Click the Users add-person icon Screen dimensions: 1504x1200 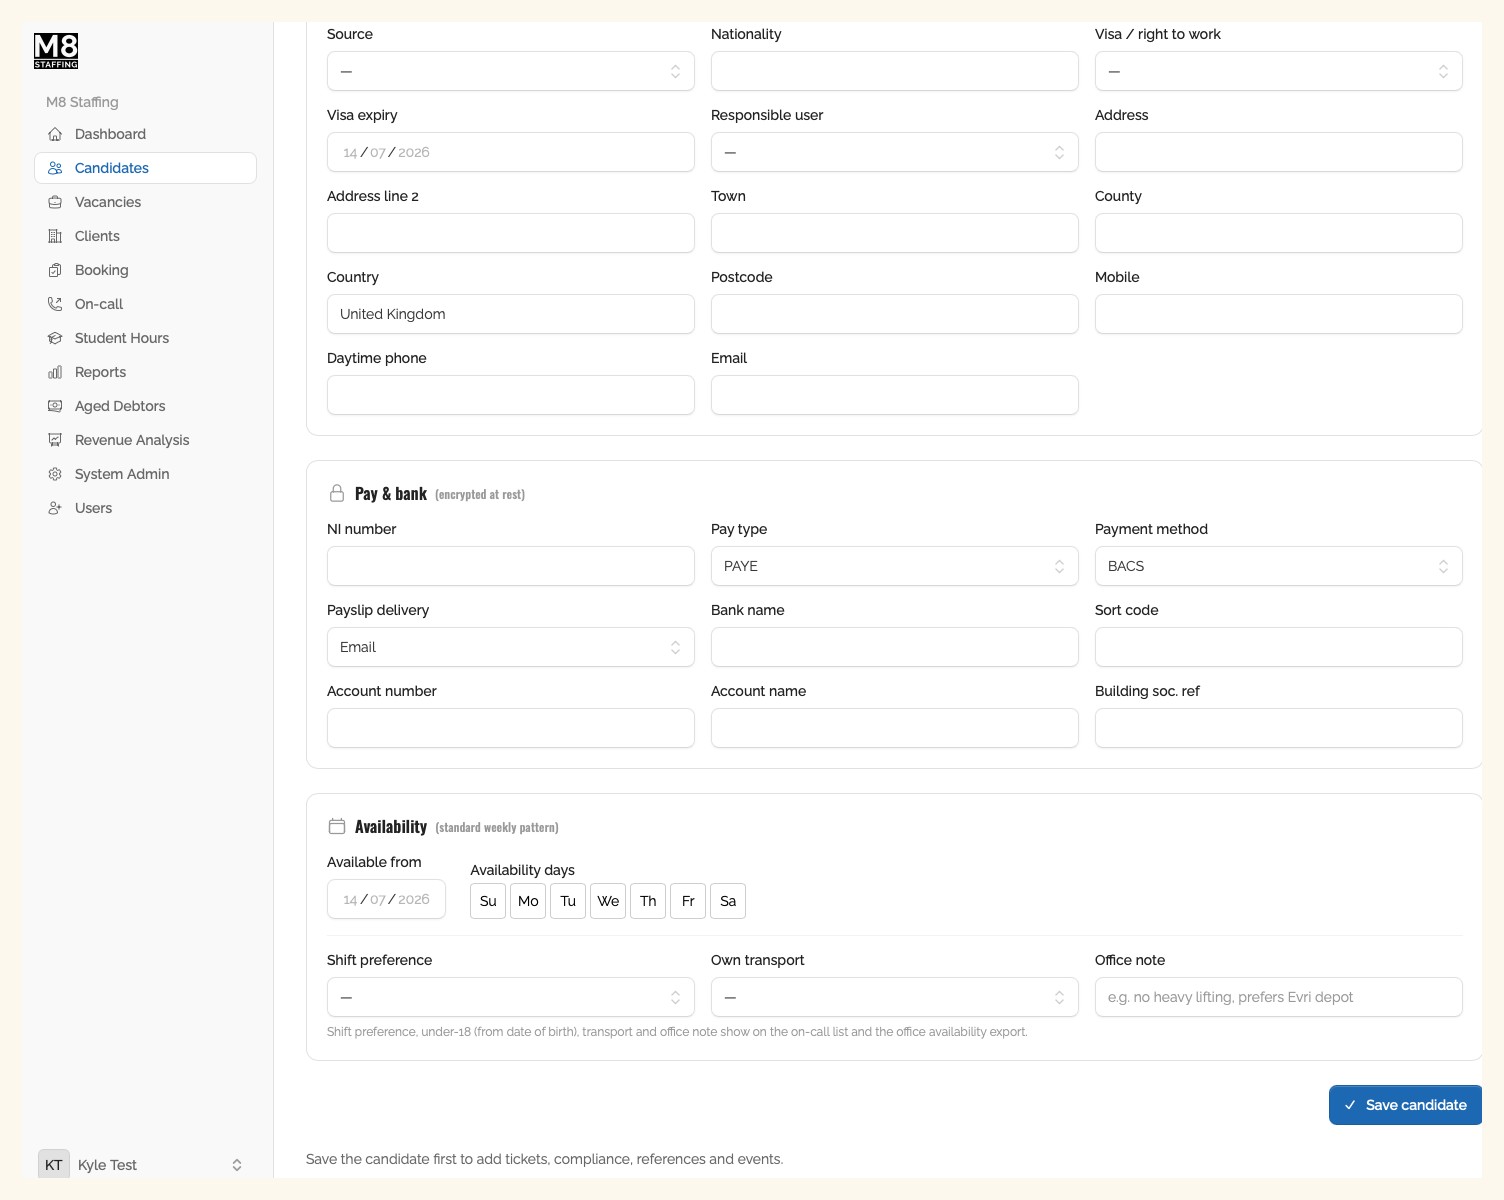pyautogui.click(x=55, y=508)
